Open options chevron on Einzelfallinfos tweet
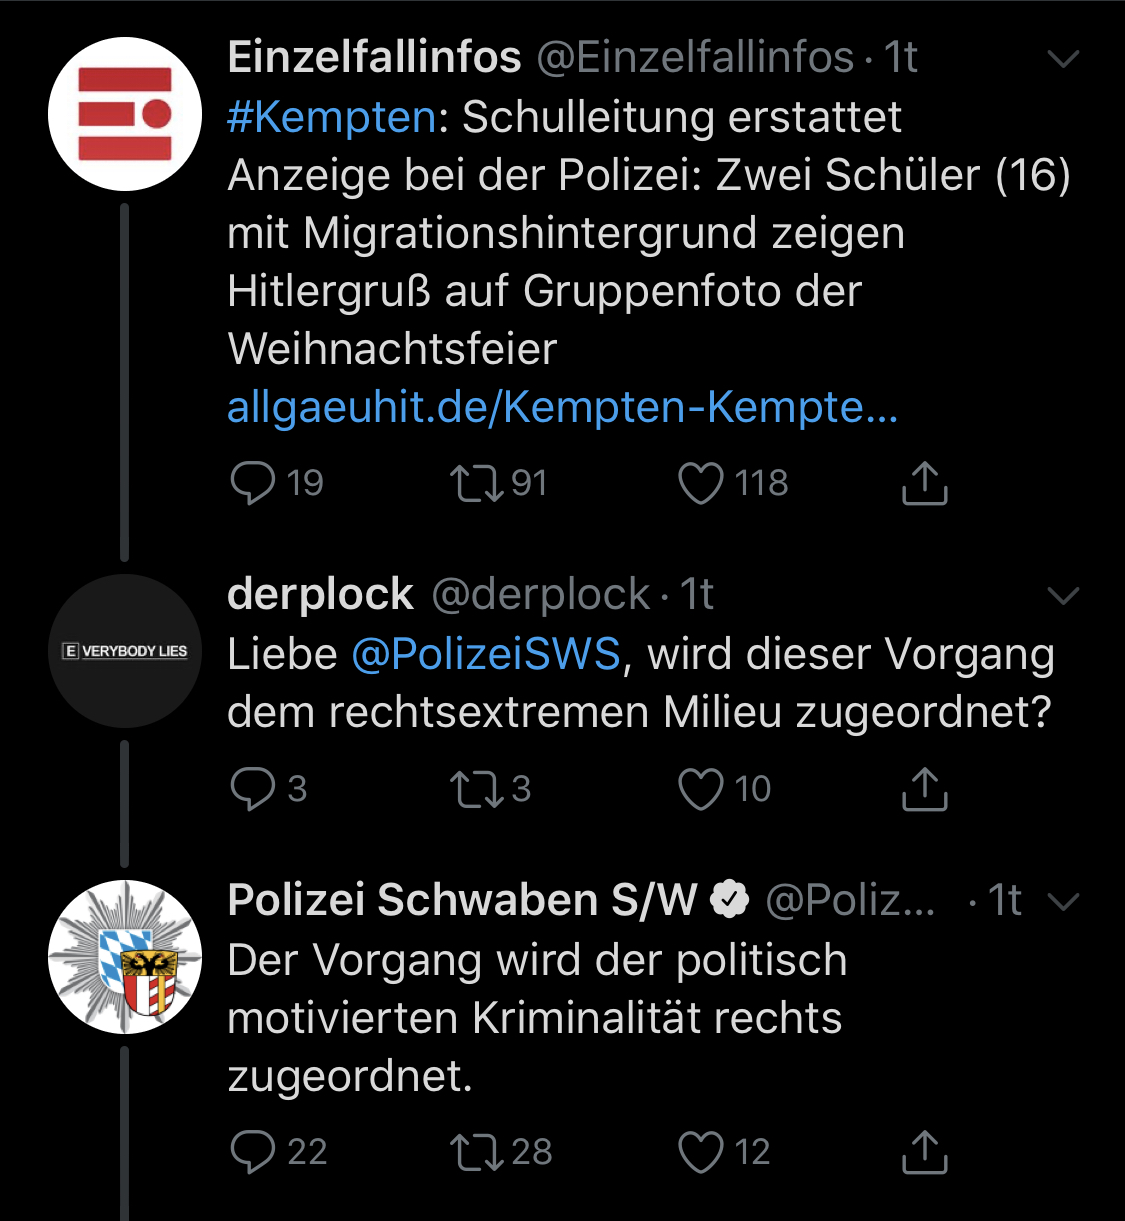 point(1062,59)
